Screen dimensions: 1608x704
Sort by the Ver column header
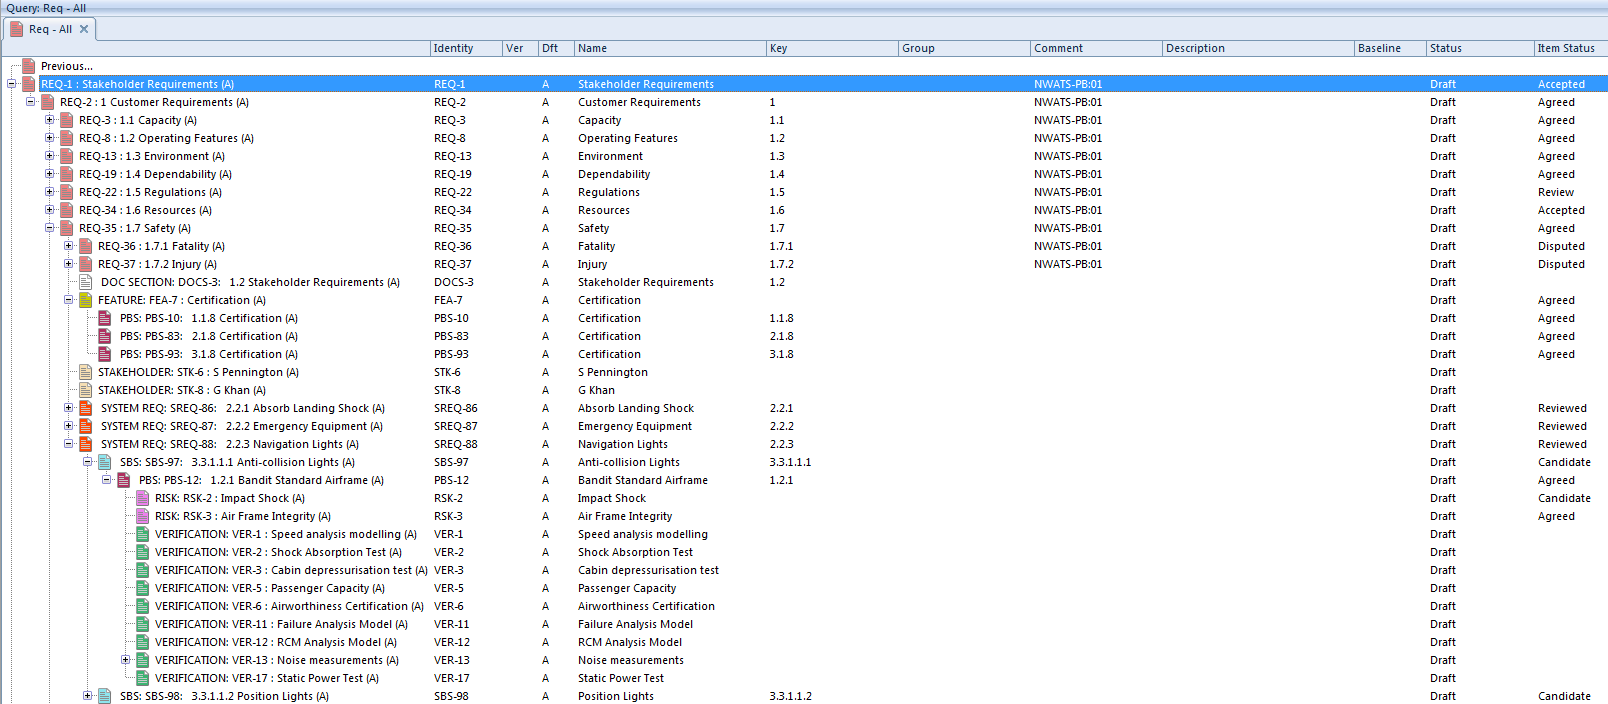tap(519, 48)
